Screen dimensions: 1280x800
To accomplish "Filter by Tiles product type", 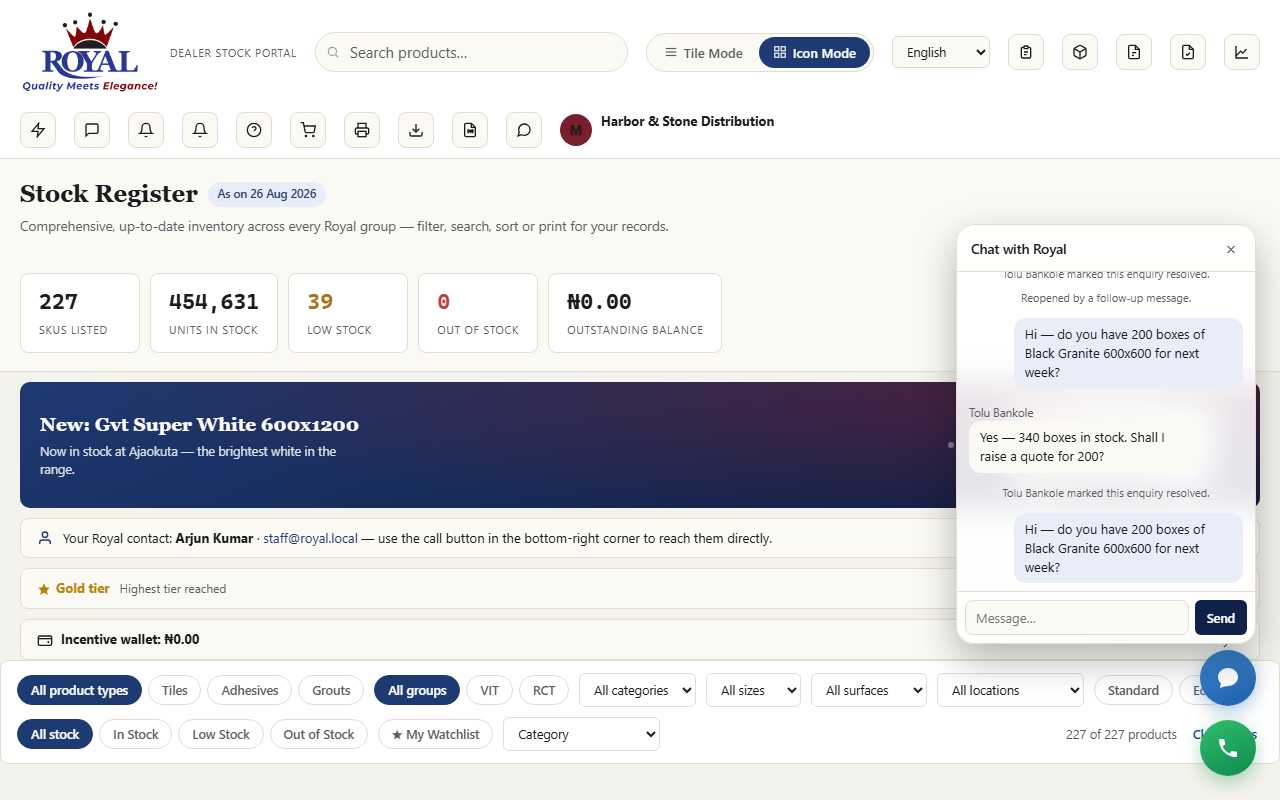I will tap(175, 690).
